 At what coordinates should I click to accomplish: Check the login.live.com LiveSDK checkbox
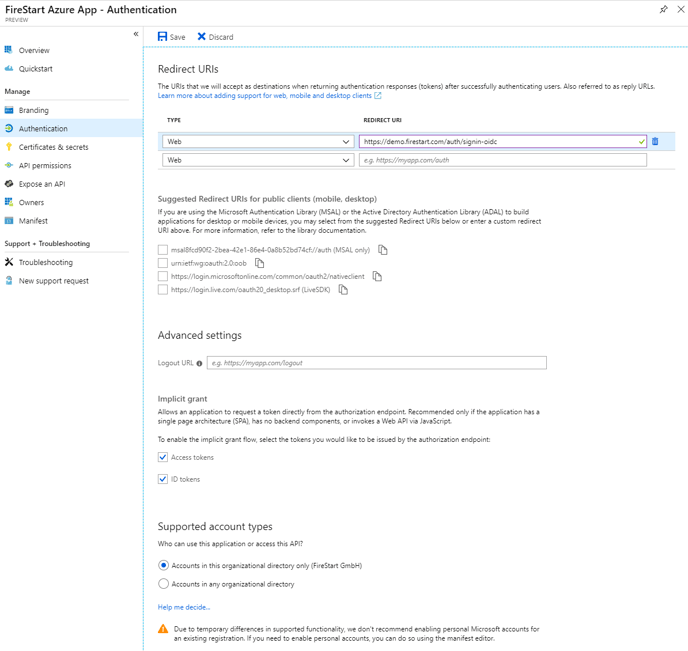point(163,290)
